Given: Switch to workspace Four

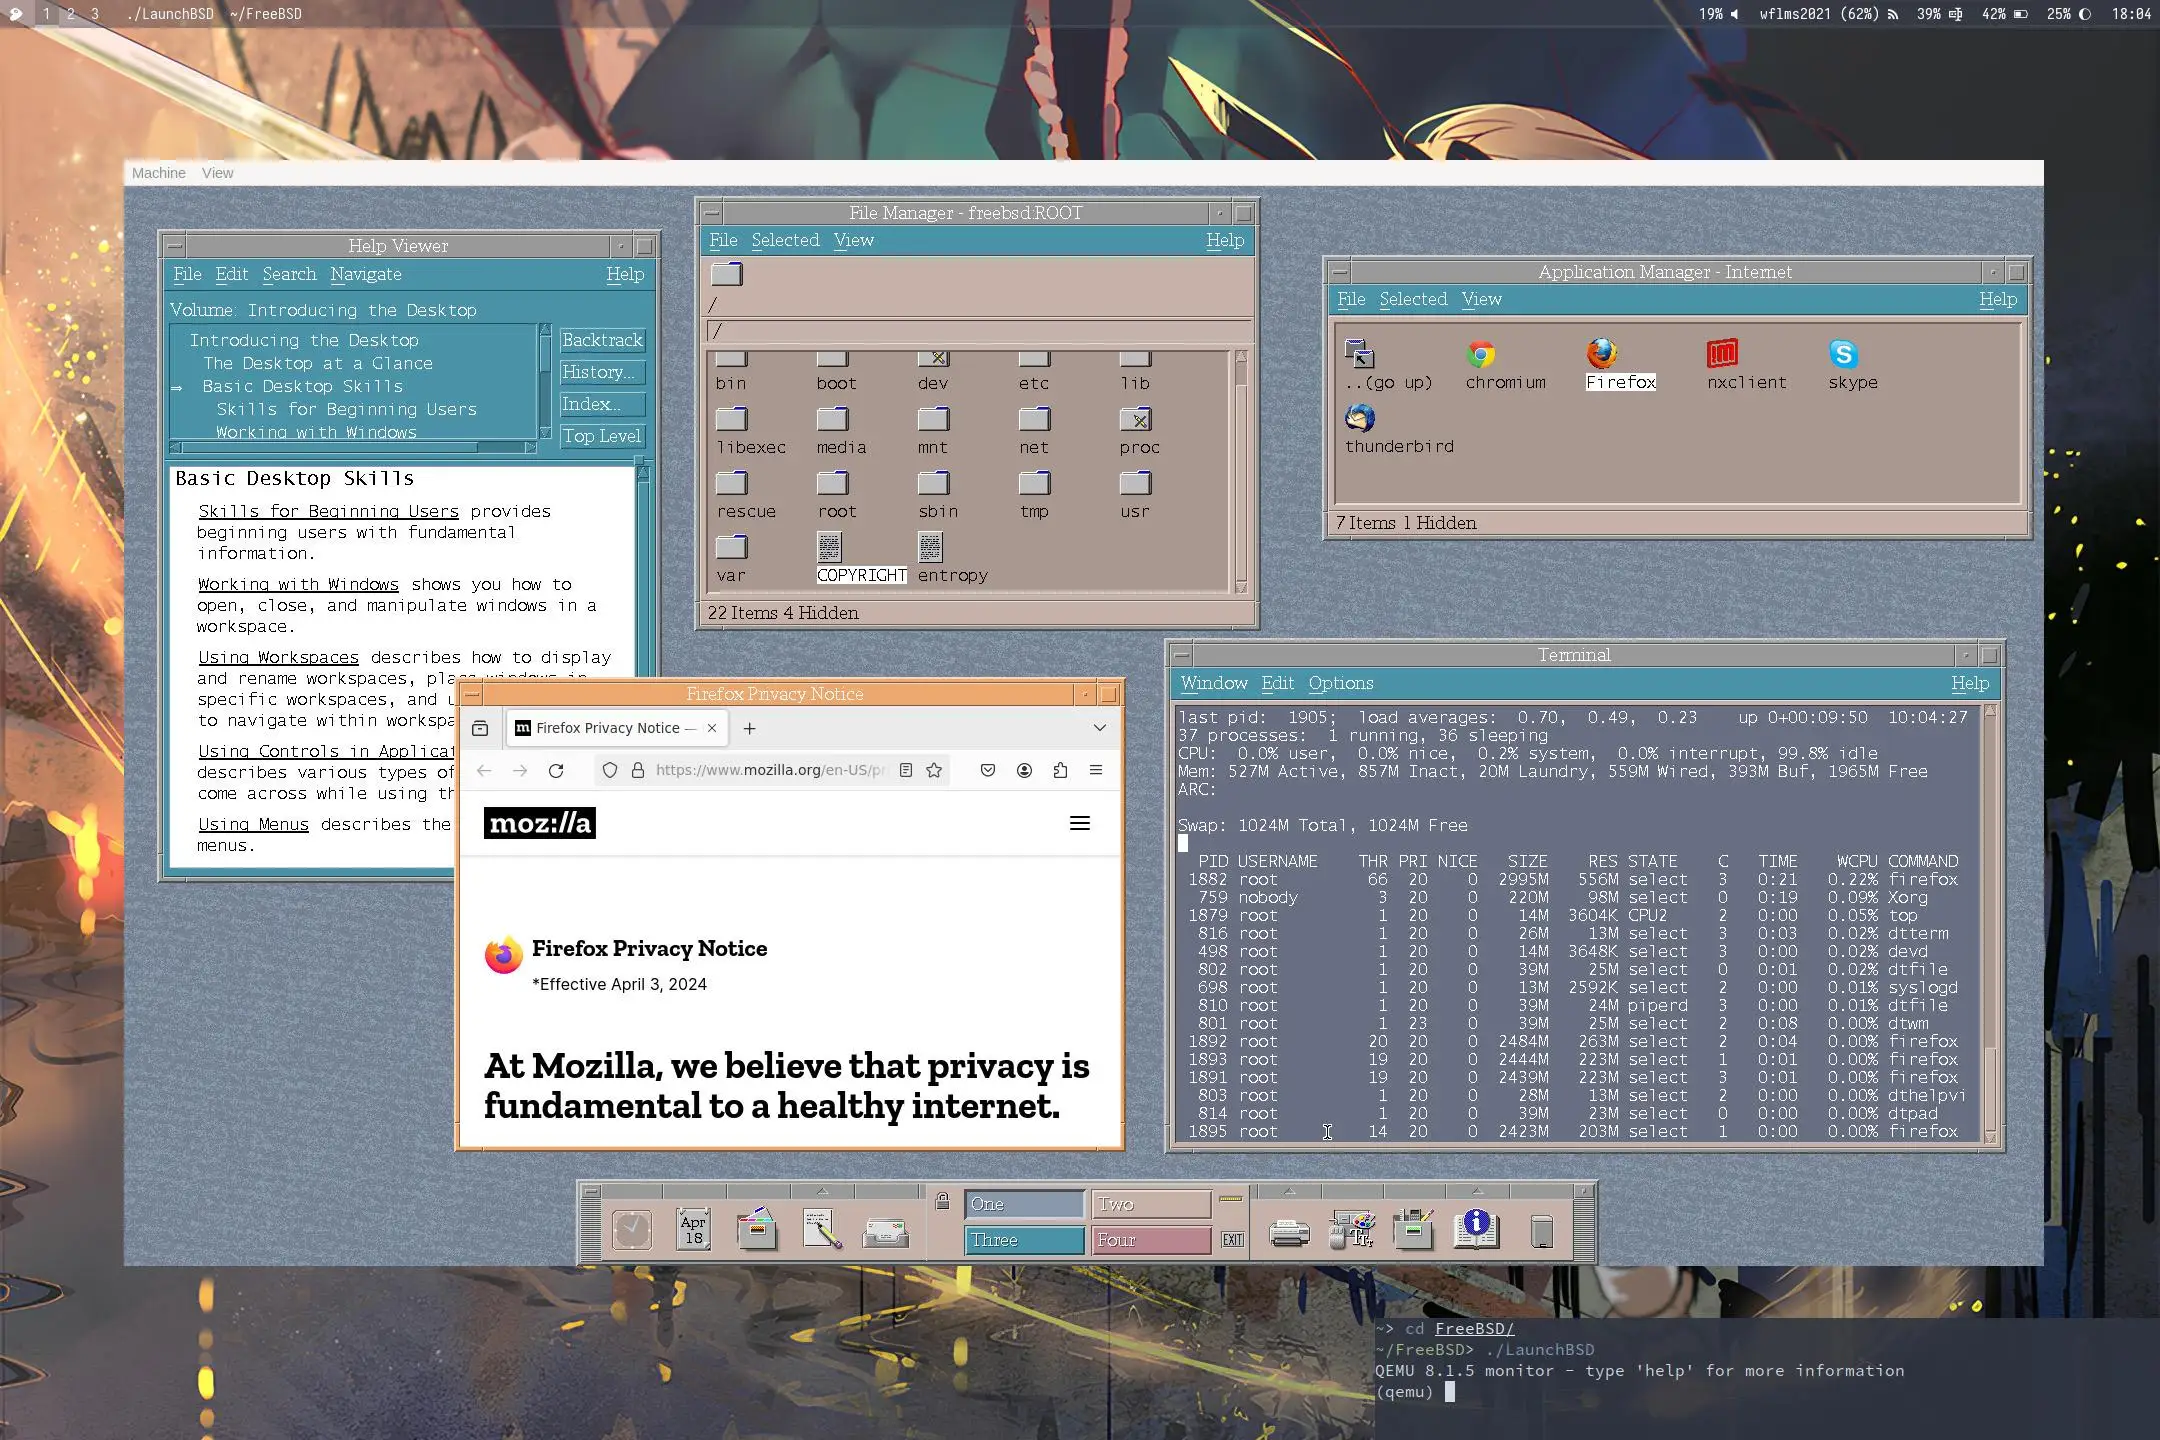Looking at the screenshot, I should pyautogui.click(x=1151, y=1240).
